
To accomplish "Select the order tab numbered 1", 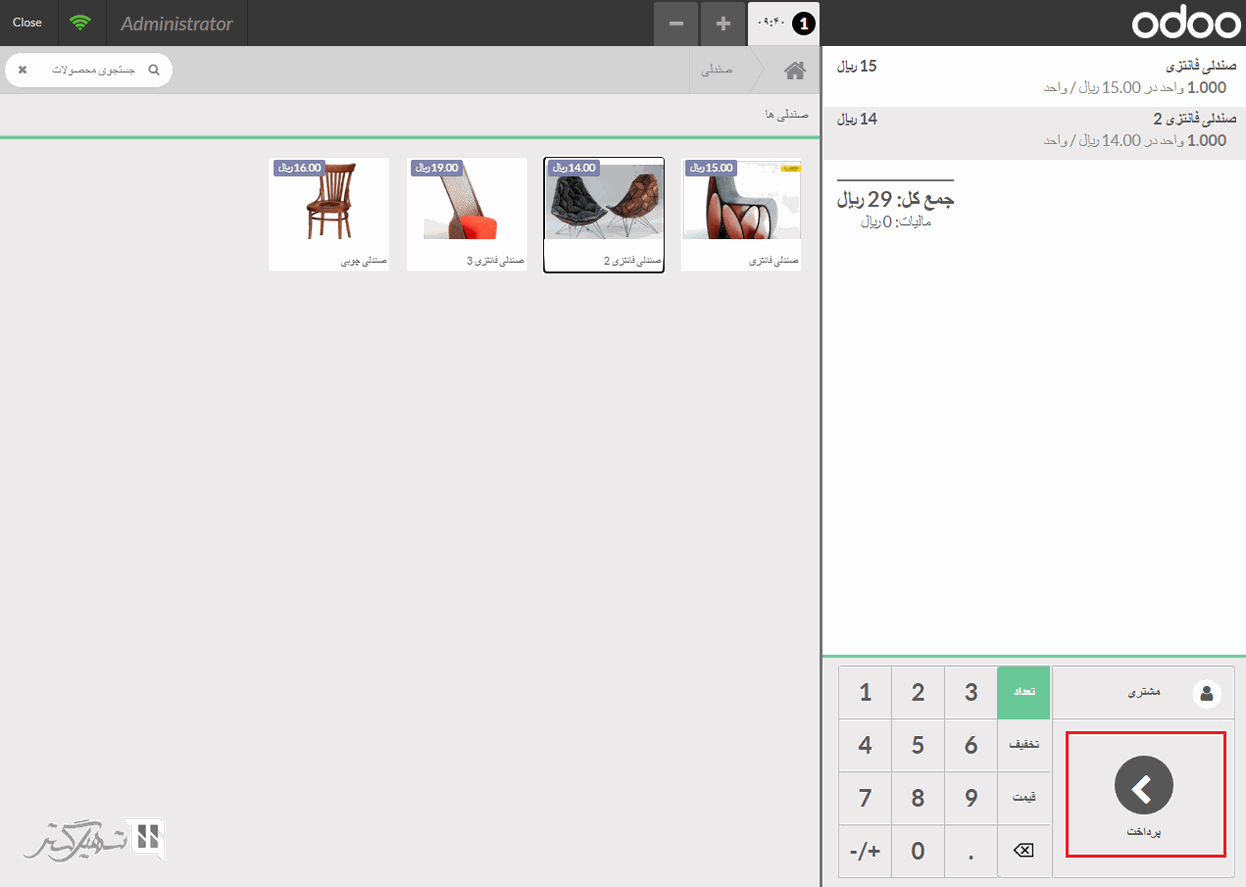I will 785,23.
